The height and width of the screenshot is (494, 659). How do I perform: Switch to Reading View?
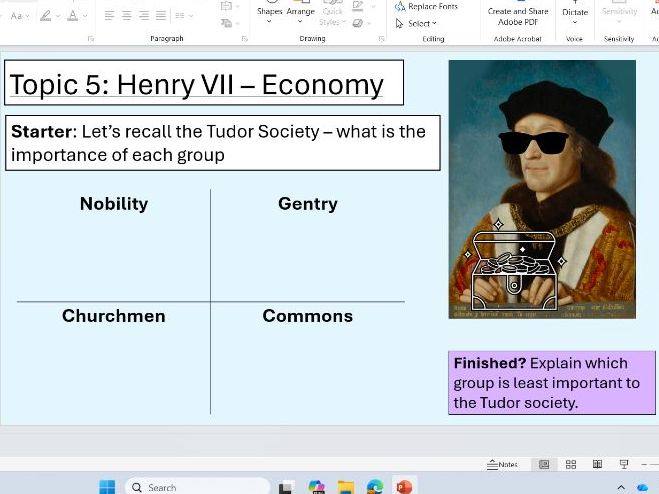point(597,465)
